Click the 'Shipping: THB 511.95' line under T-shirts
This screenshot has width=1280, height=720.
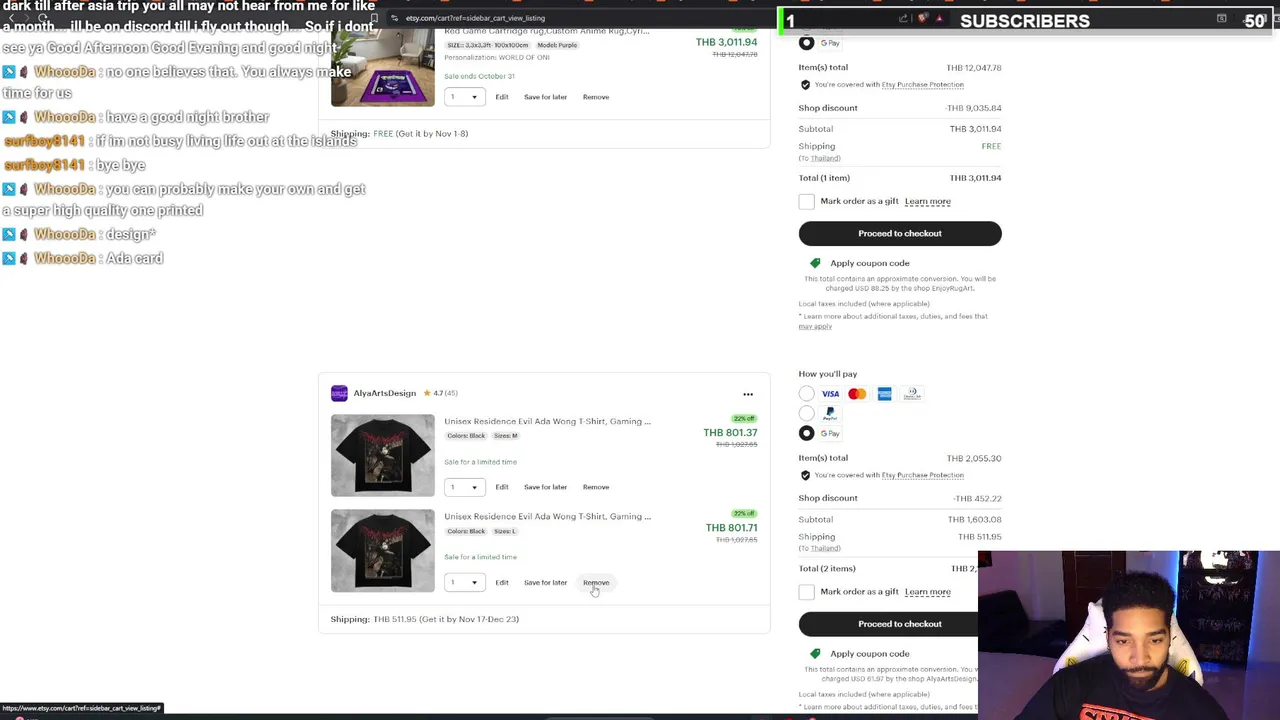click(425, 619)
